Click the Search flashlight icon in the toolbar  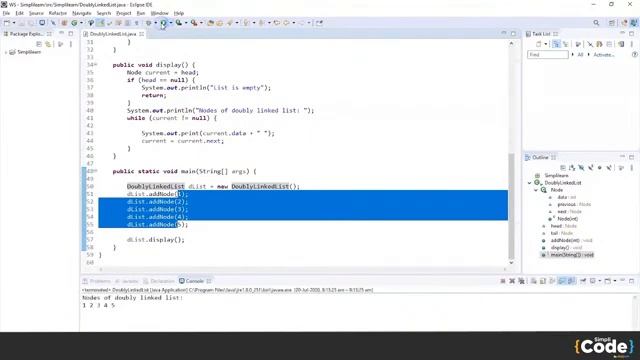[230, 23]
